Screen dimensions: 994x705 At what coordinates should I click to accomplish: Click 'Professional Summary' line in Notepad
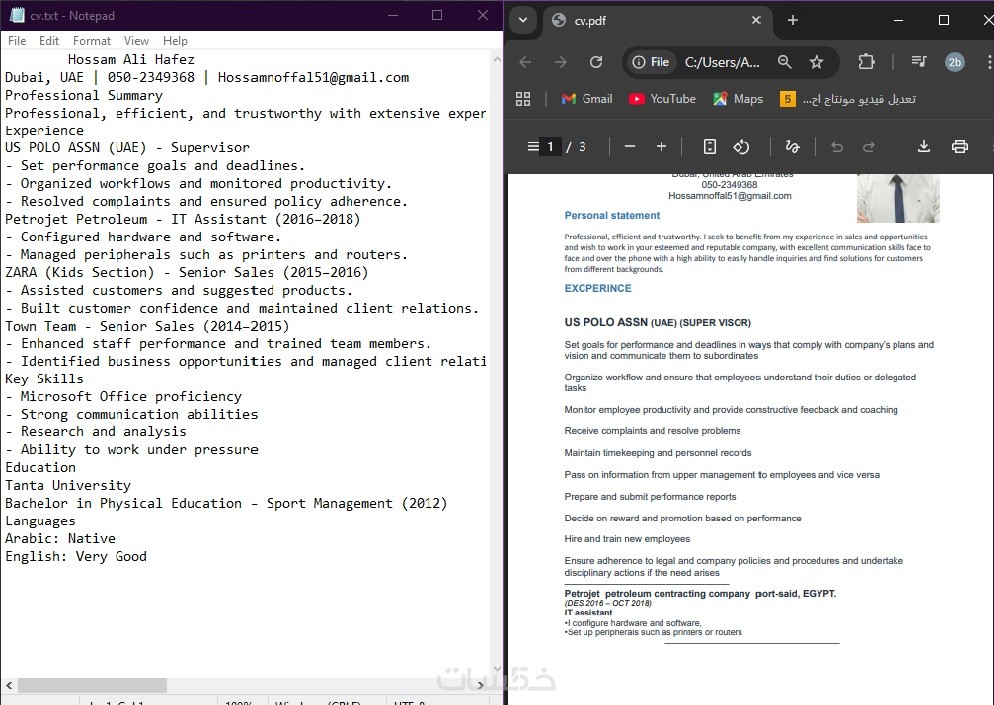click(84, 96)
